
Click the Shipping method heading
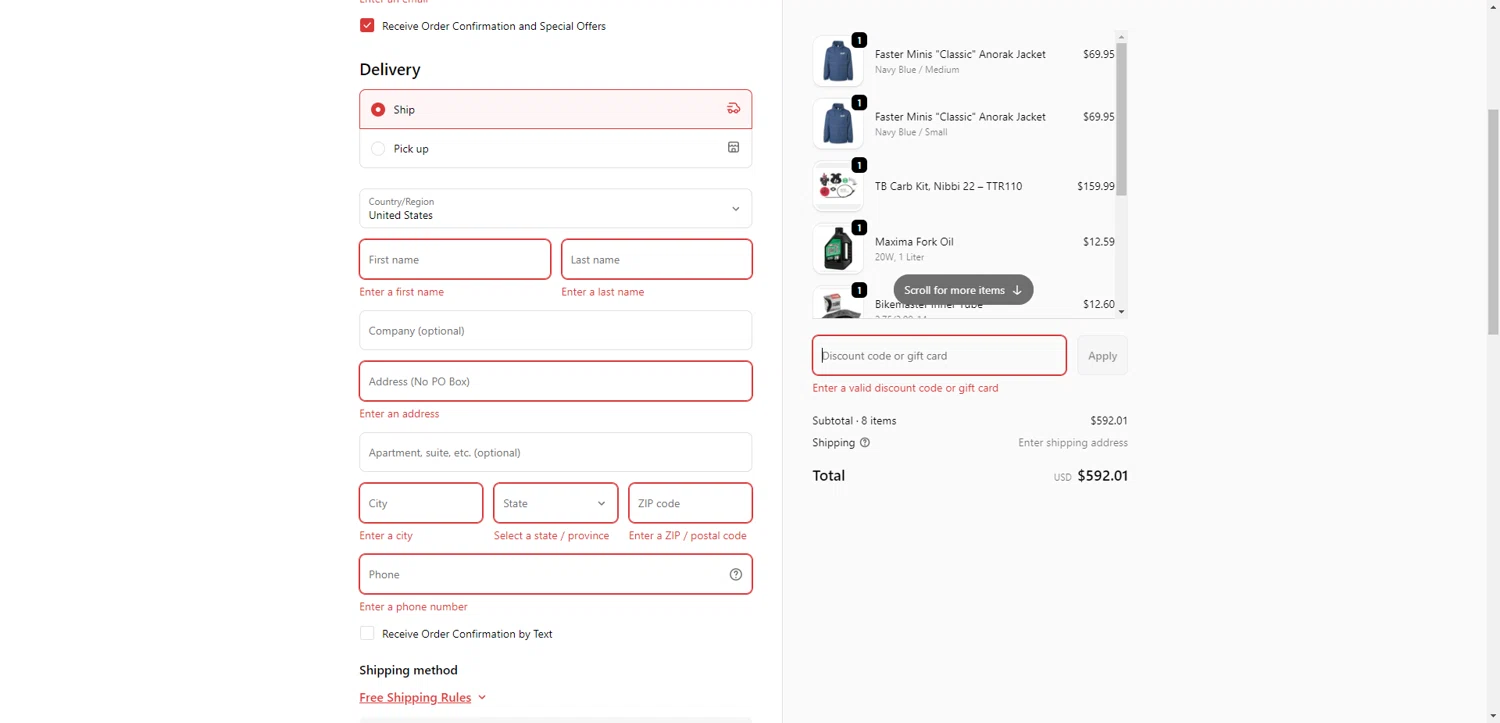[408, 670]
